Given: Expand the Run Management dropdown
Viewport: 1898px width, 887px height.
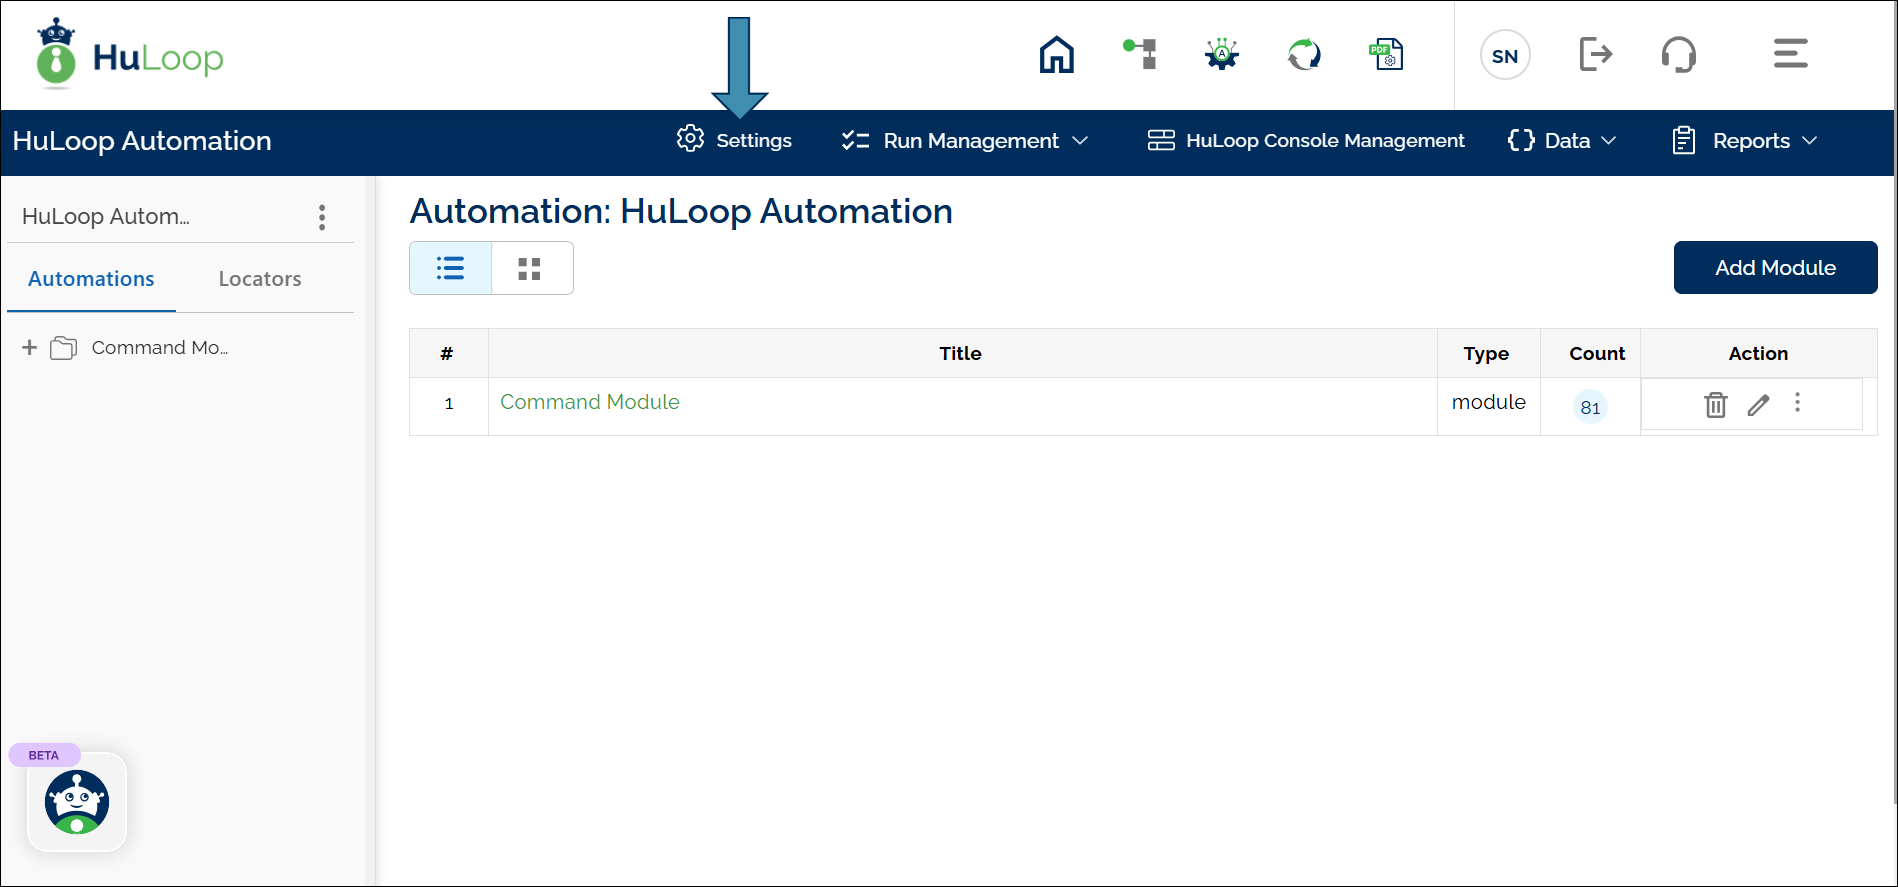Looking at the screenshot, I should [965, 141].
